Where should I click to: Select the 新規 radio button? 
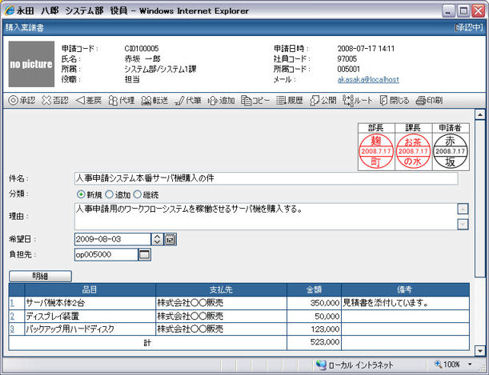81,194
